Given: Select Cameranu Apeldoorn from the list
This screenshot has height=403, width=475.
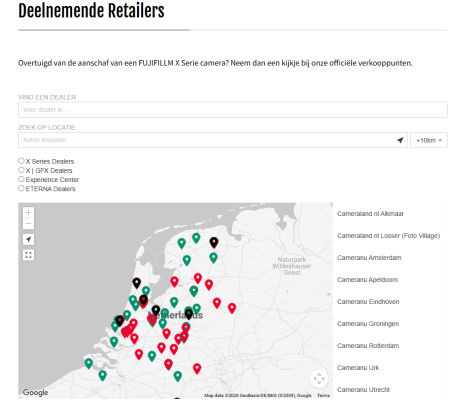Looking at the screenshot, I should (367, 280).
